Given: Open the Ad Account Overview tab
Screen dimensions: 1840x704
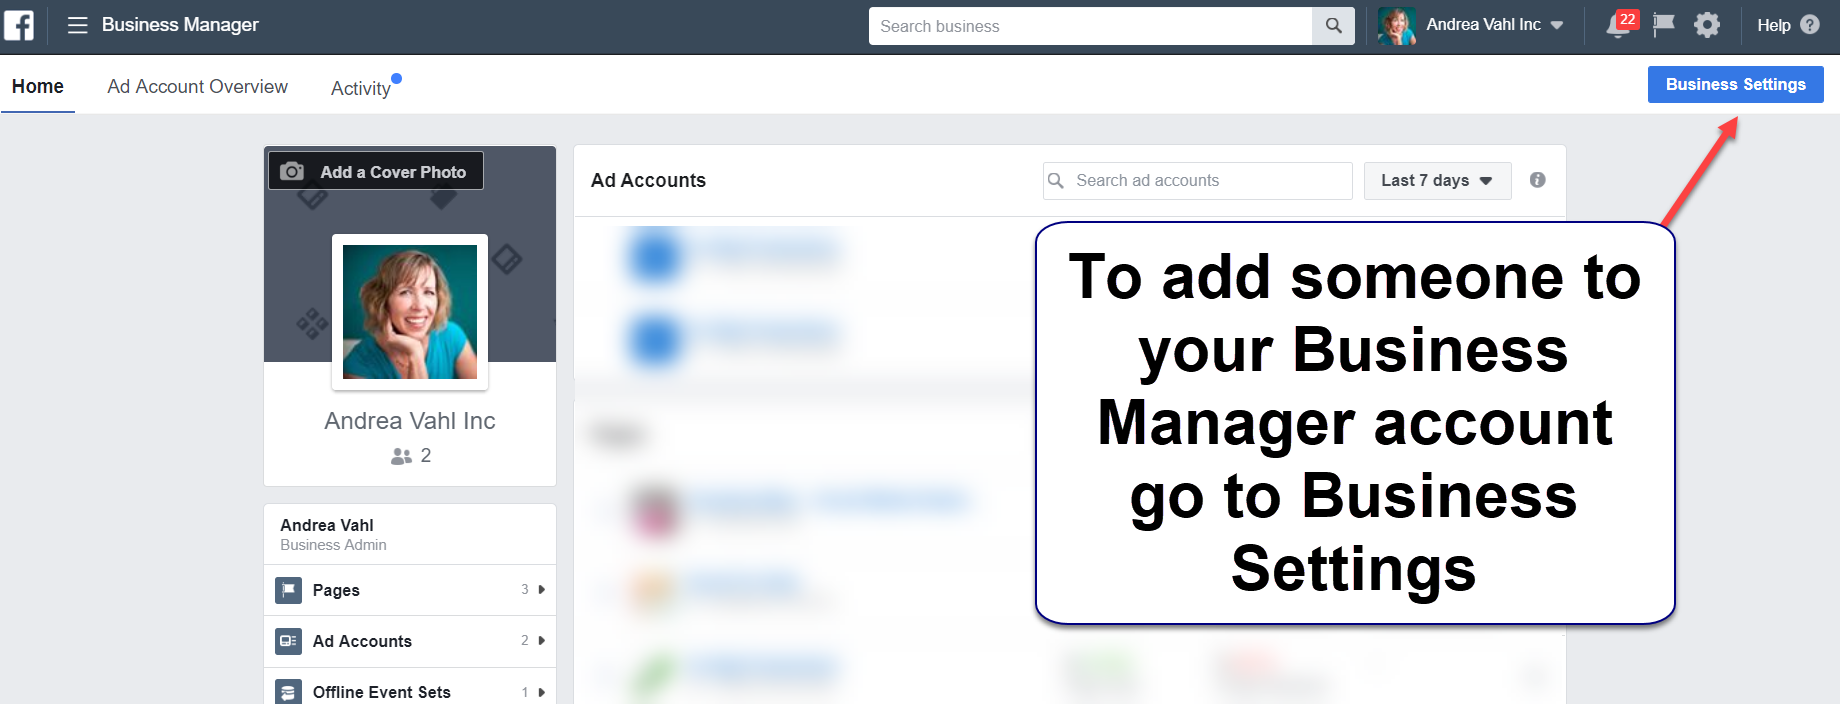Looking at the screenshot, I should [x=198, y=87].
